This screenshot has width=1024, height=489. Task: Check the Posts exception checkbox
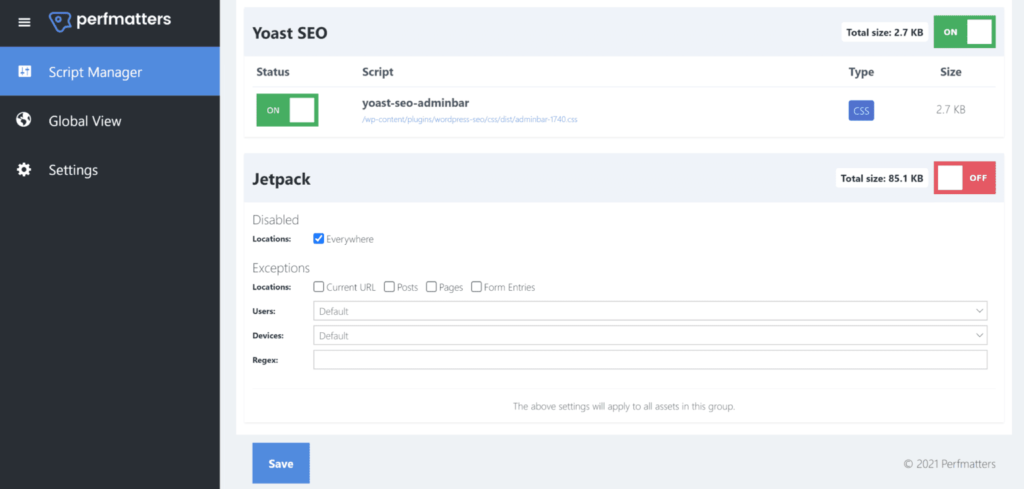[389, 287]
